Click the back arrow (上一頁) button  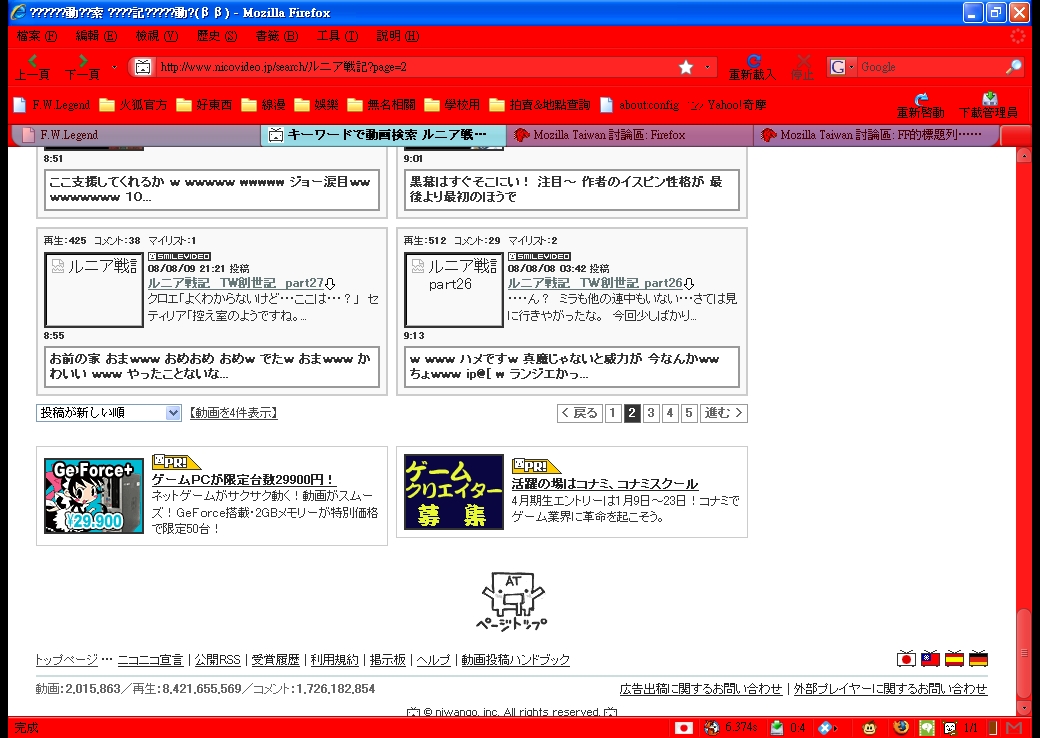point(33,65)
